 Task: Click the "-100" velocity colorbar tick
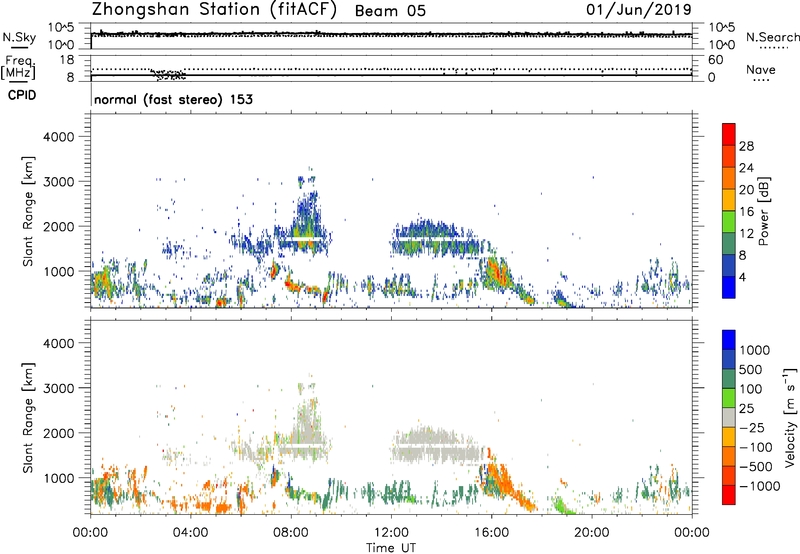(755, 447)
